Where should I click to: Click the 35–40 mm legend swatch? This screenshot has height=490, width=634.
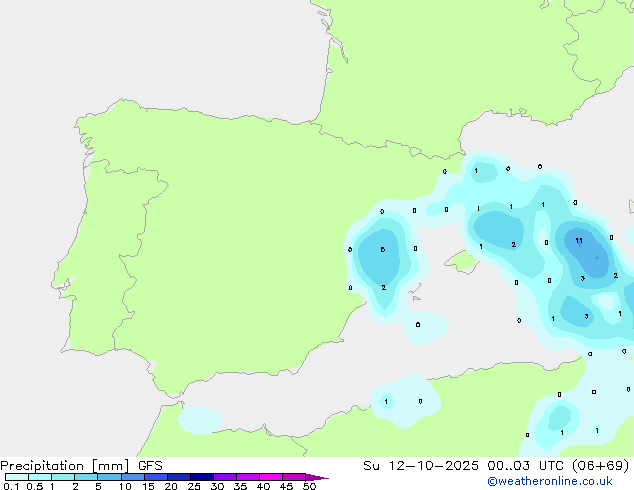point(248,477)
